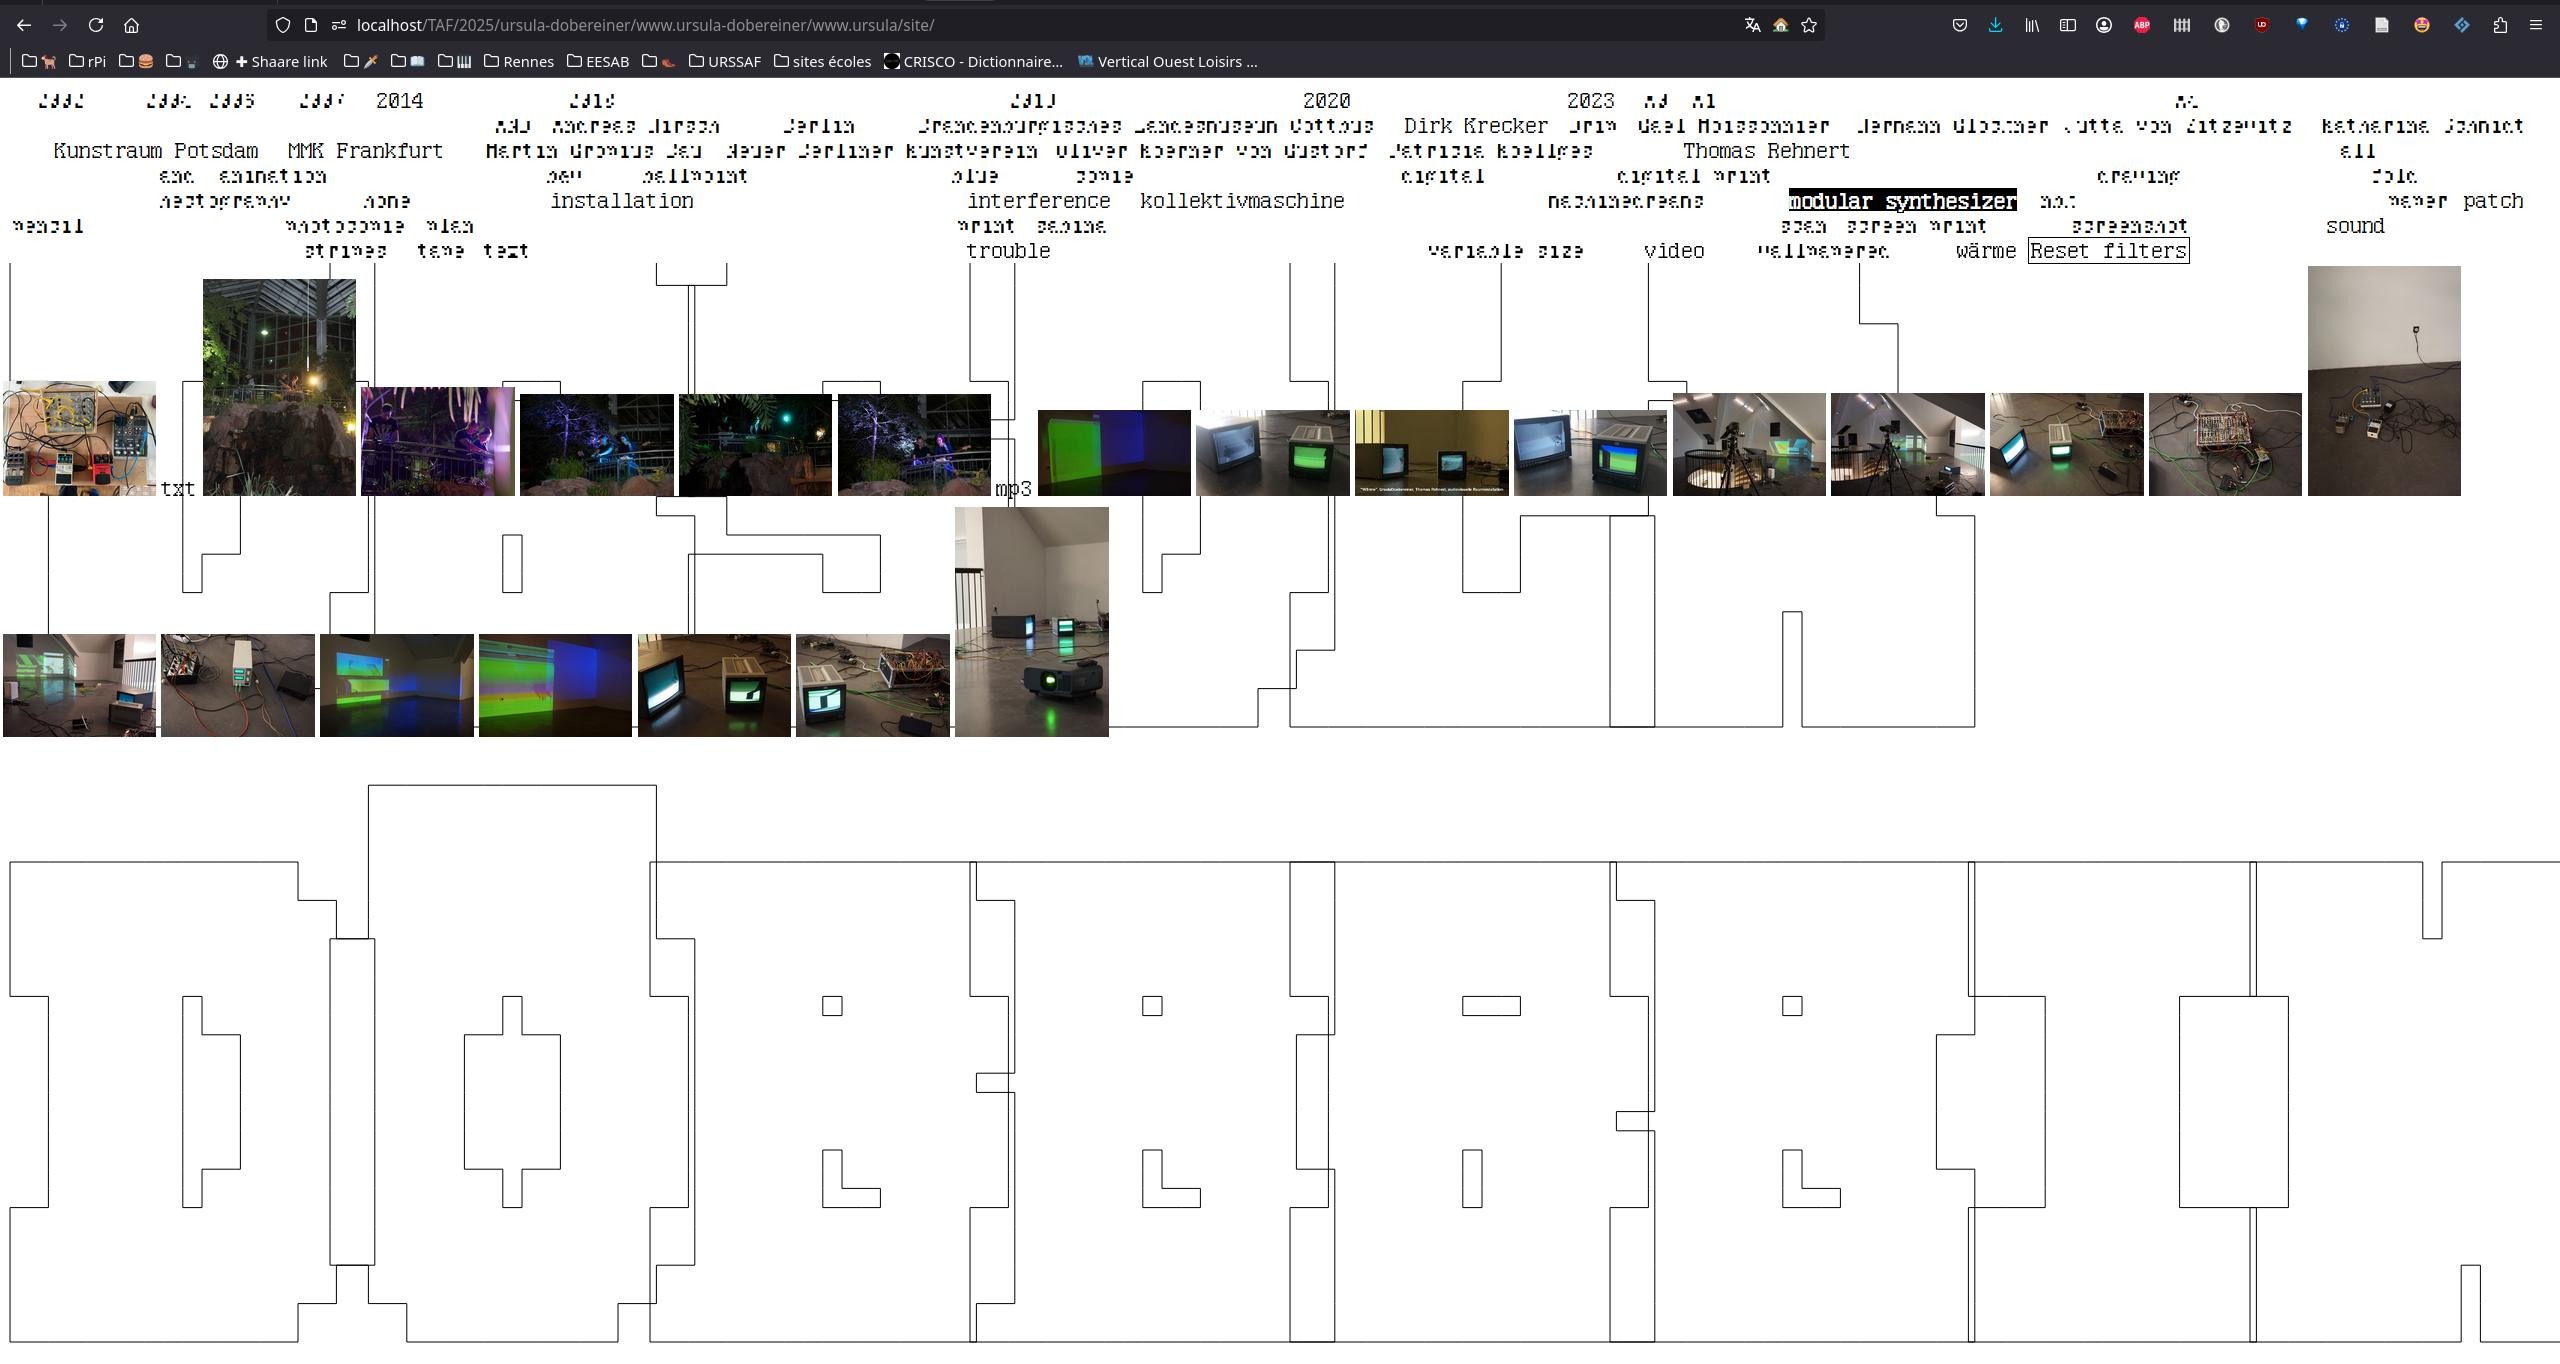Open the uBlock Origin extension icon
Screen dimensions: 2560x1364
pyautogui.click(x=2261, y=25)
